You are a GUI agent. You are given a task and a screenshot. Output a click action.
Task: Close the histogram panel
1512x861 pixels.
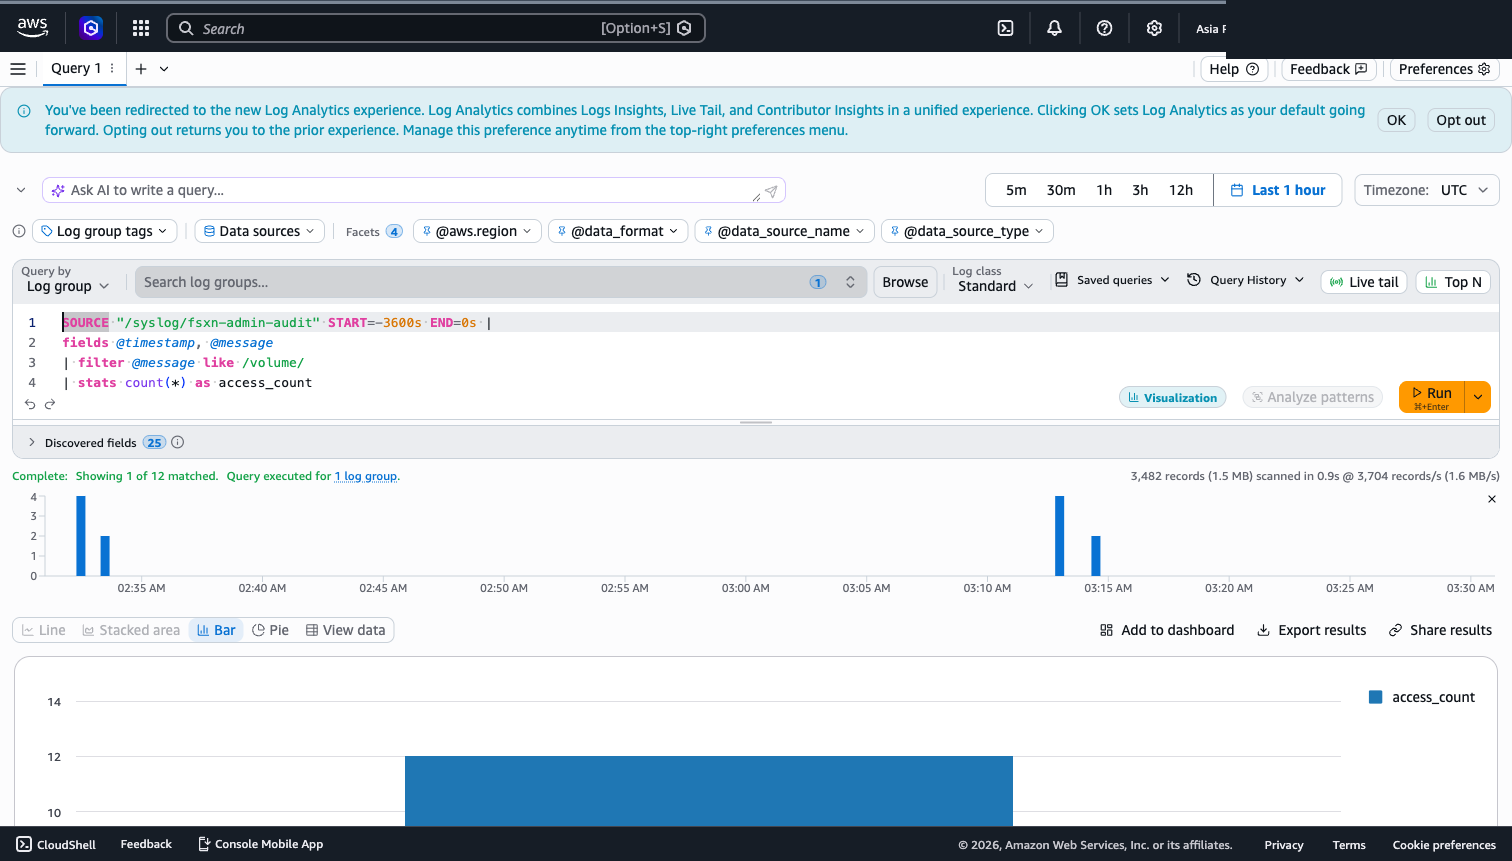coord(1492,499)
